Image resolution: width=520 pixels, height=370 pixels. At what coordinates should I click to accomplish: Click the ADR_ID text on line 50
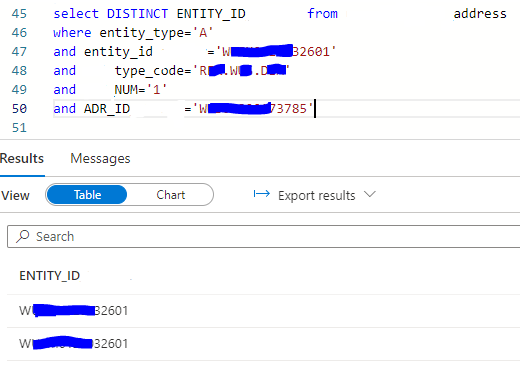tap(107, 109)
